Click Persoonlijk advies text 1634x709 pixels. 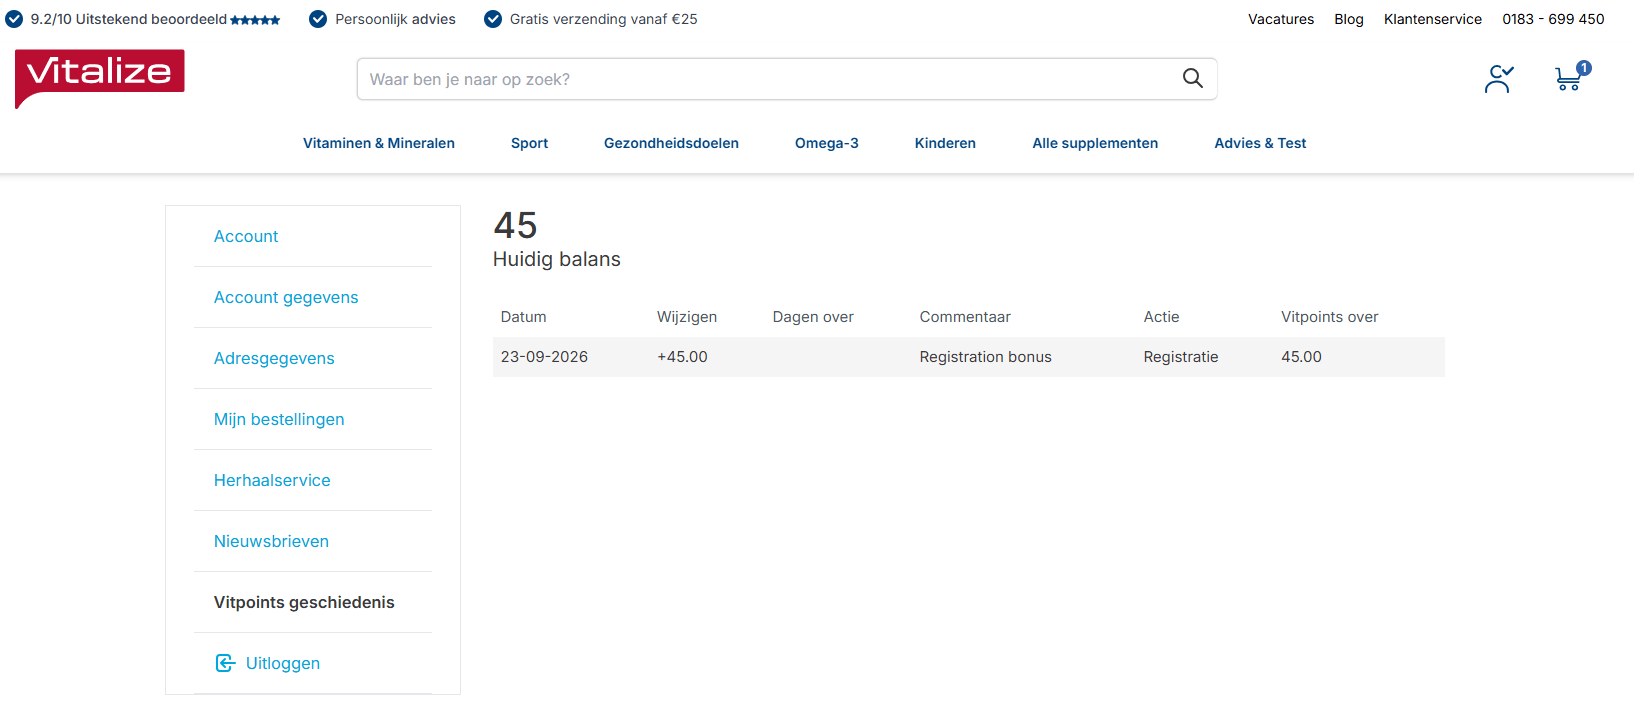pyautogui.click(x=395, y=19)
